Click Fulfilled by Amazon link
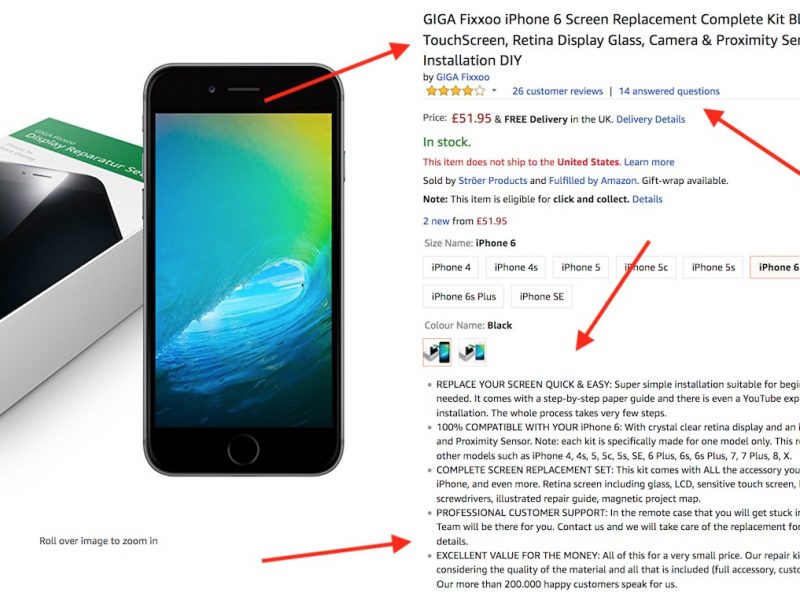 pyautogui.click(x=592, y=181)
